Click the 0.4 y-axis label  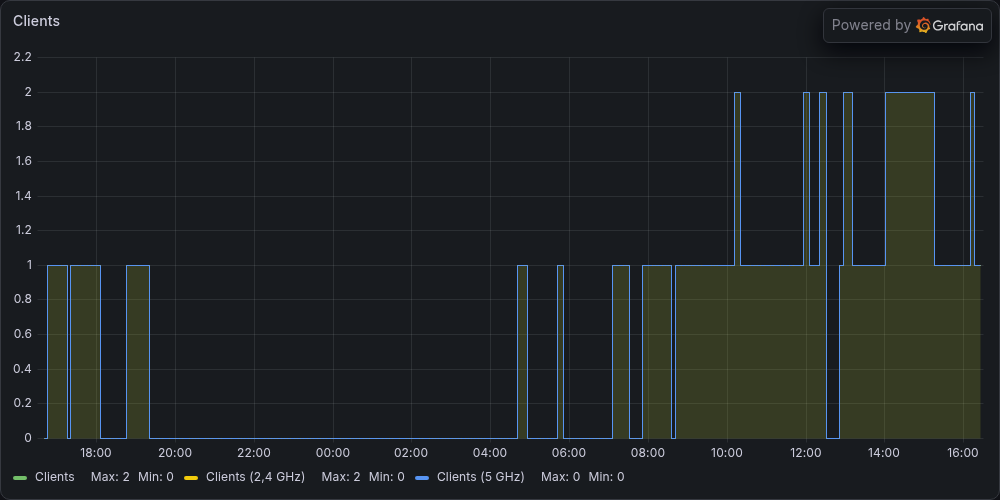coord(22,369)
